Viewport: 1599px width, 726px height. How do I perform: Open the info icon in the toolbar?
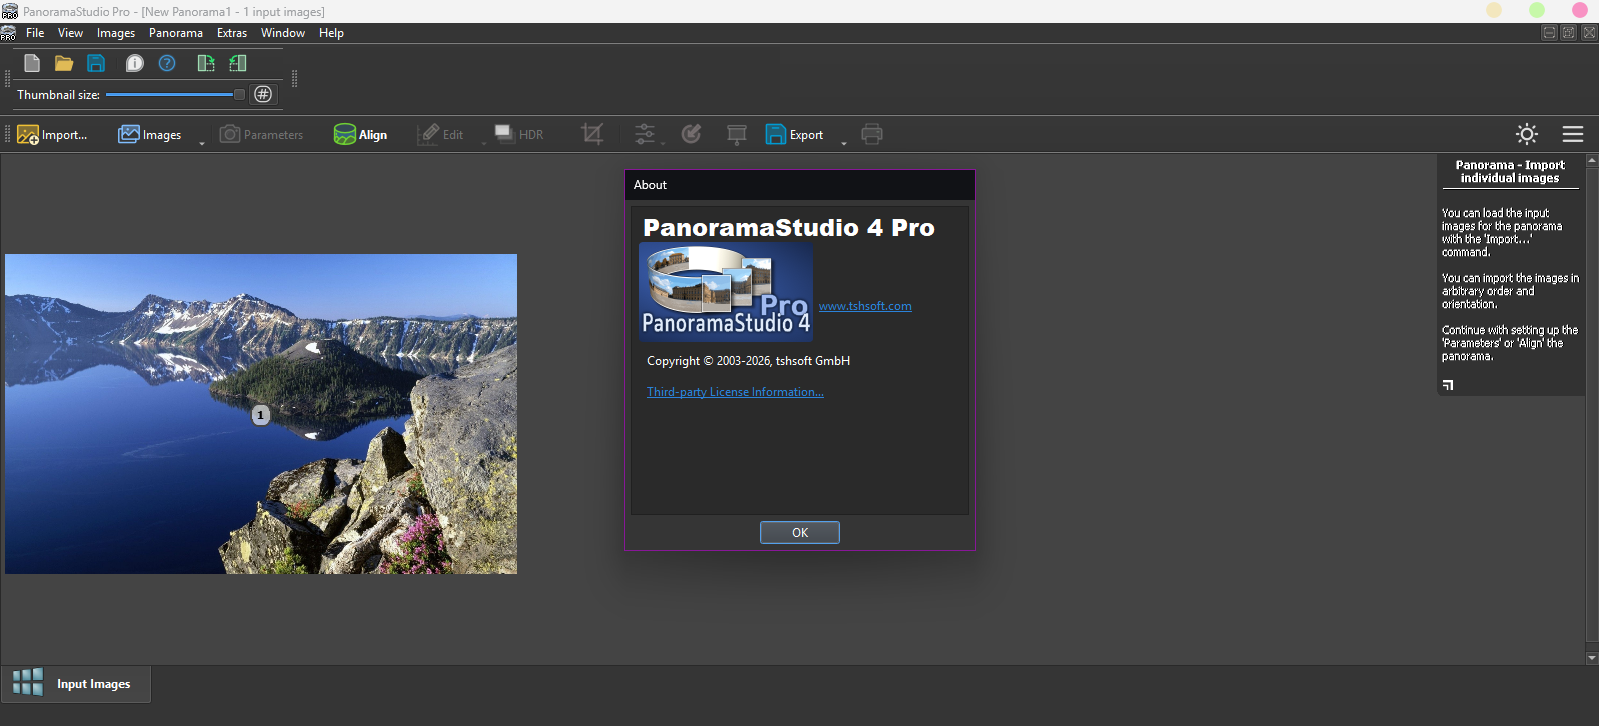coord(135,63)
